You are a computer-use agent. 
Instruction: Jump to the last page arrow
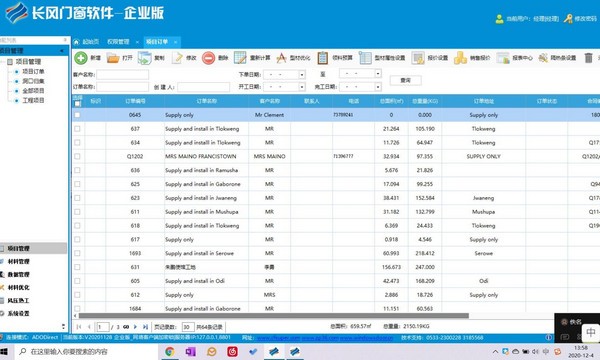click(145, 327)
